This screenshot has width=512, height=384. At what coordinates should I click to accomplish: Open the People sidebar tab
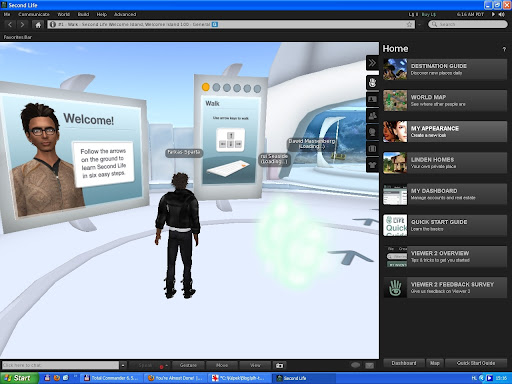pos(372,116)
